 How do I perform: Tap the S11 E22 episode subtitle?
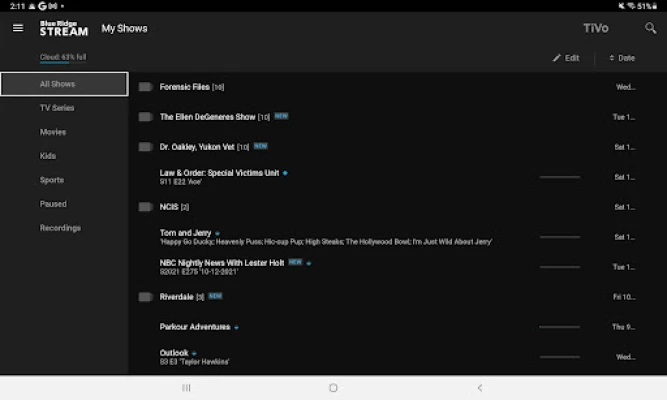coord(180,182)
